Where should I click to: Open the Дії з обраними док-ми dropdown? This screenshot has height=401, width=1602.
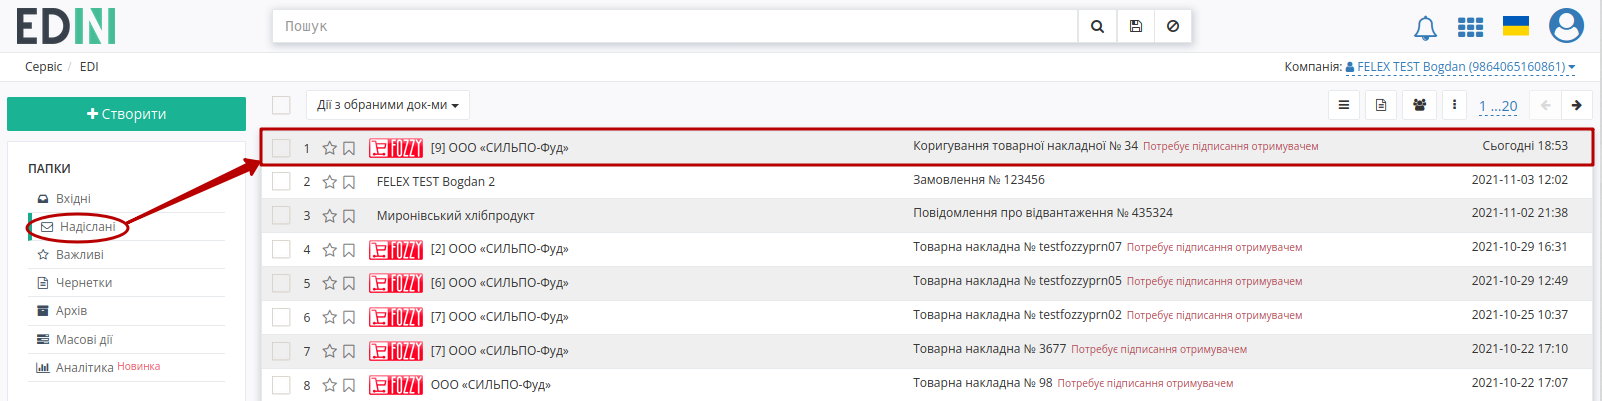[388, 105]
